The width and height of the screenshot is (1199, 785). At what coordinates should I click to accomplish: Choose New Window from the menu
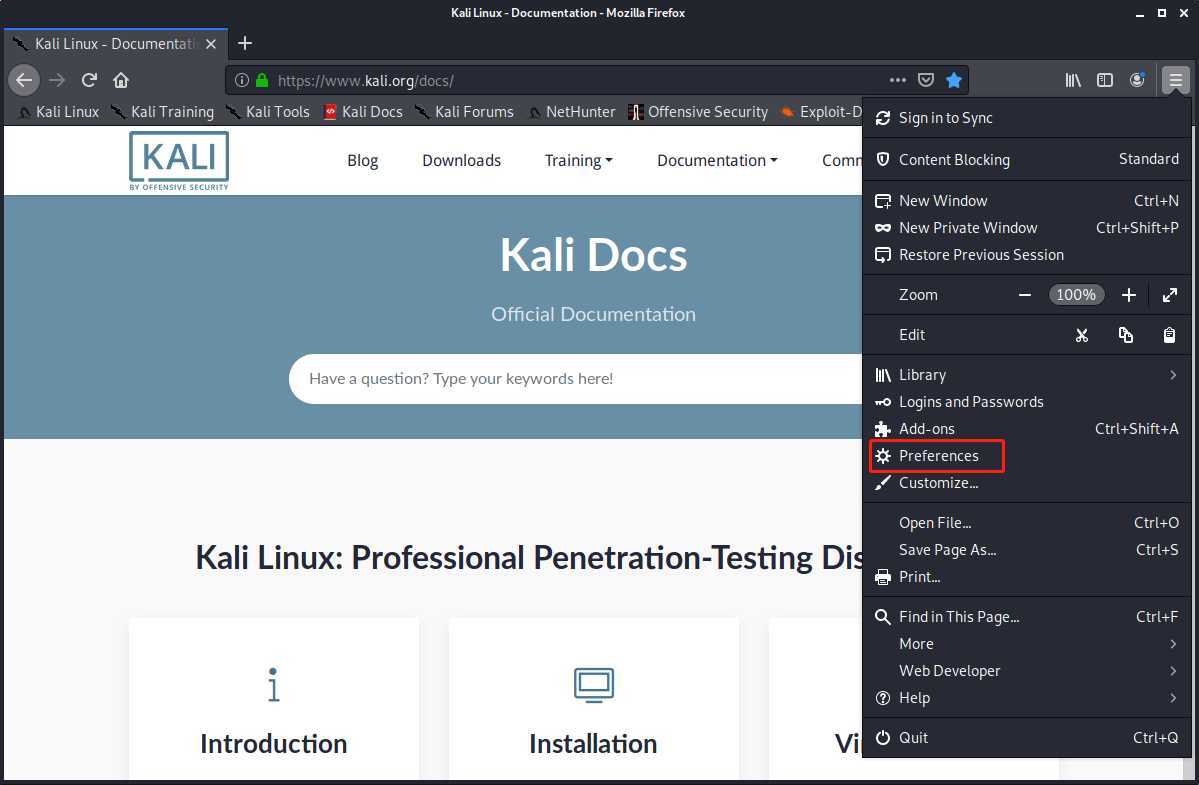point(1026,201)
